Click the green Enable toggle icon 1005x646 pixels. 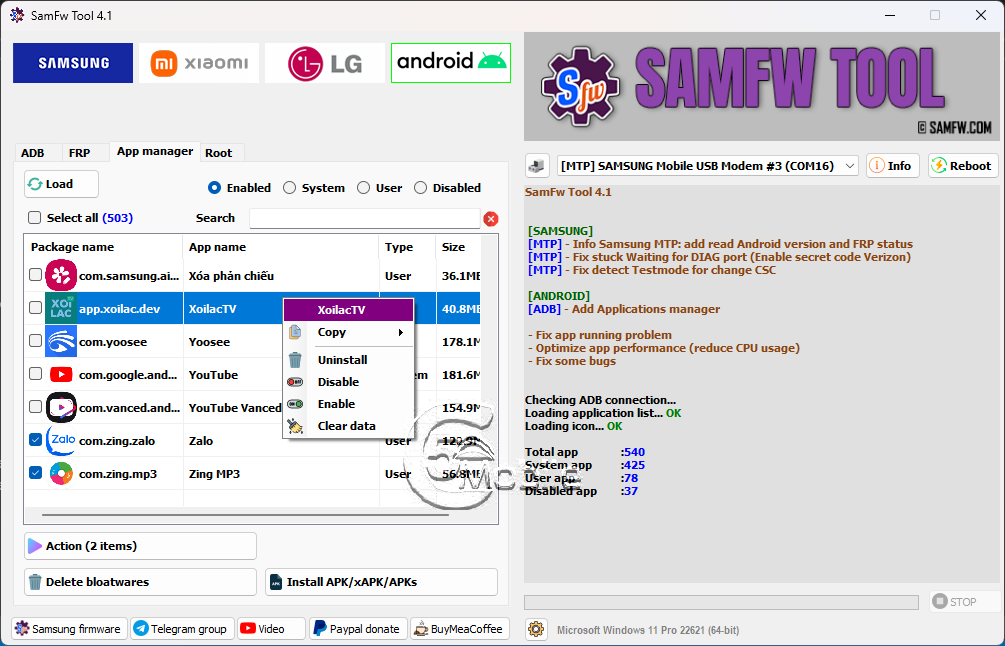[x=295, y=404]
